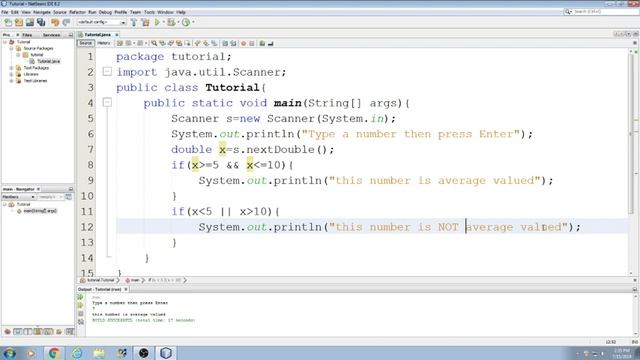
Task: Switch to the Services tab
Action: pyautogui.click(x=51, y=35)
